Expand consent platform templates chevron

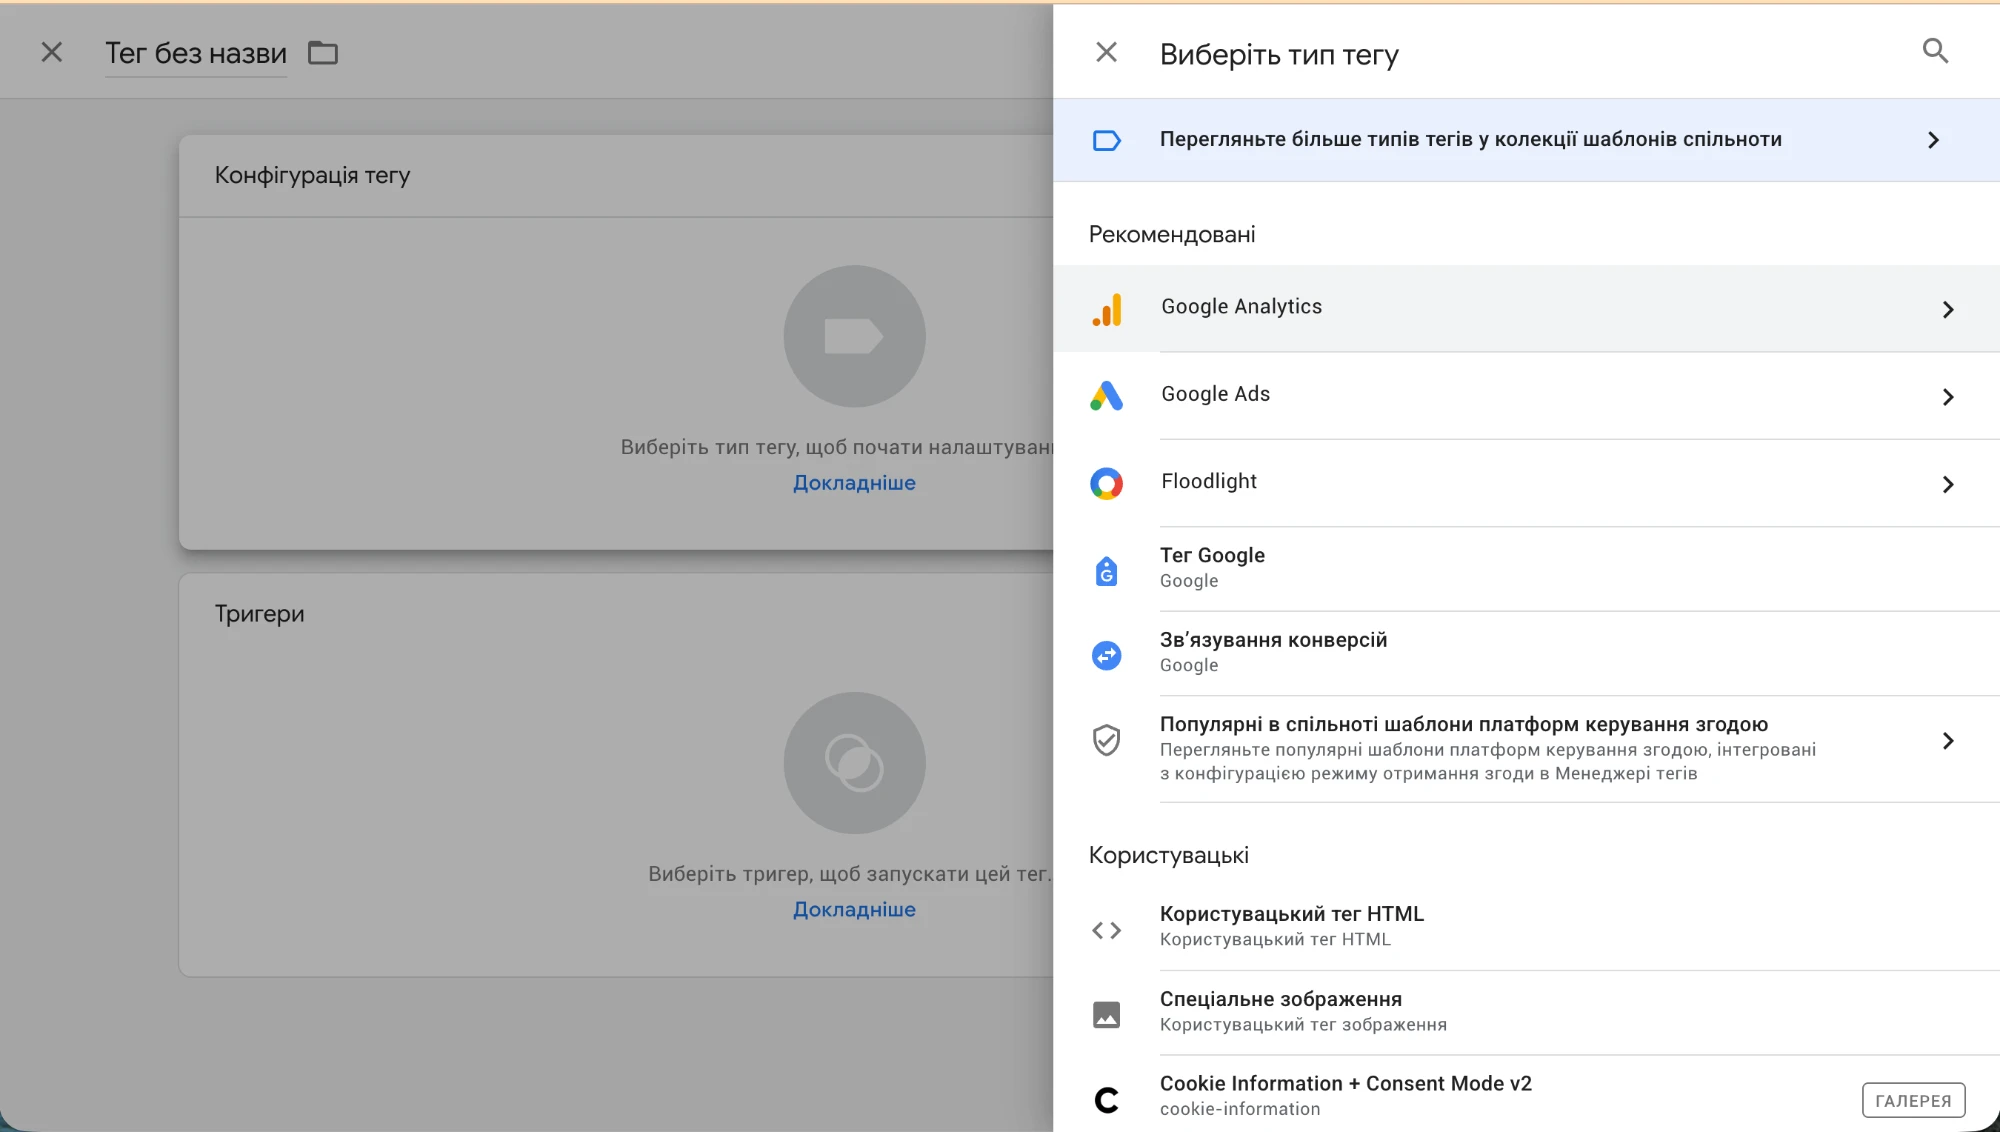click(1947, 741)
